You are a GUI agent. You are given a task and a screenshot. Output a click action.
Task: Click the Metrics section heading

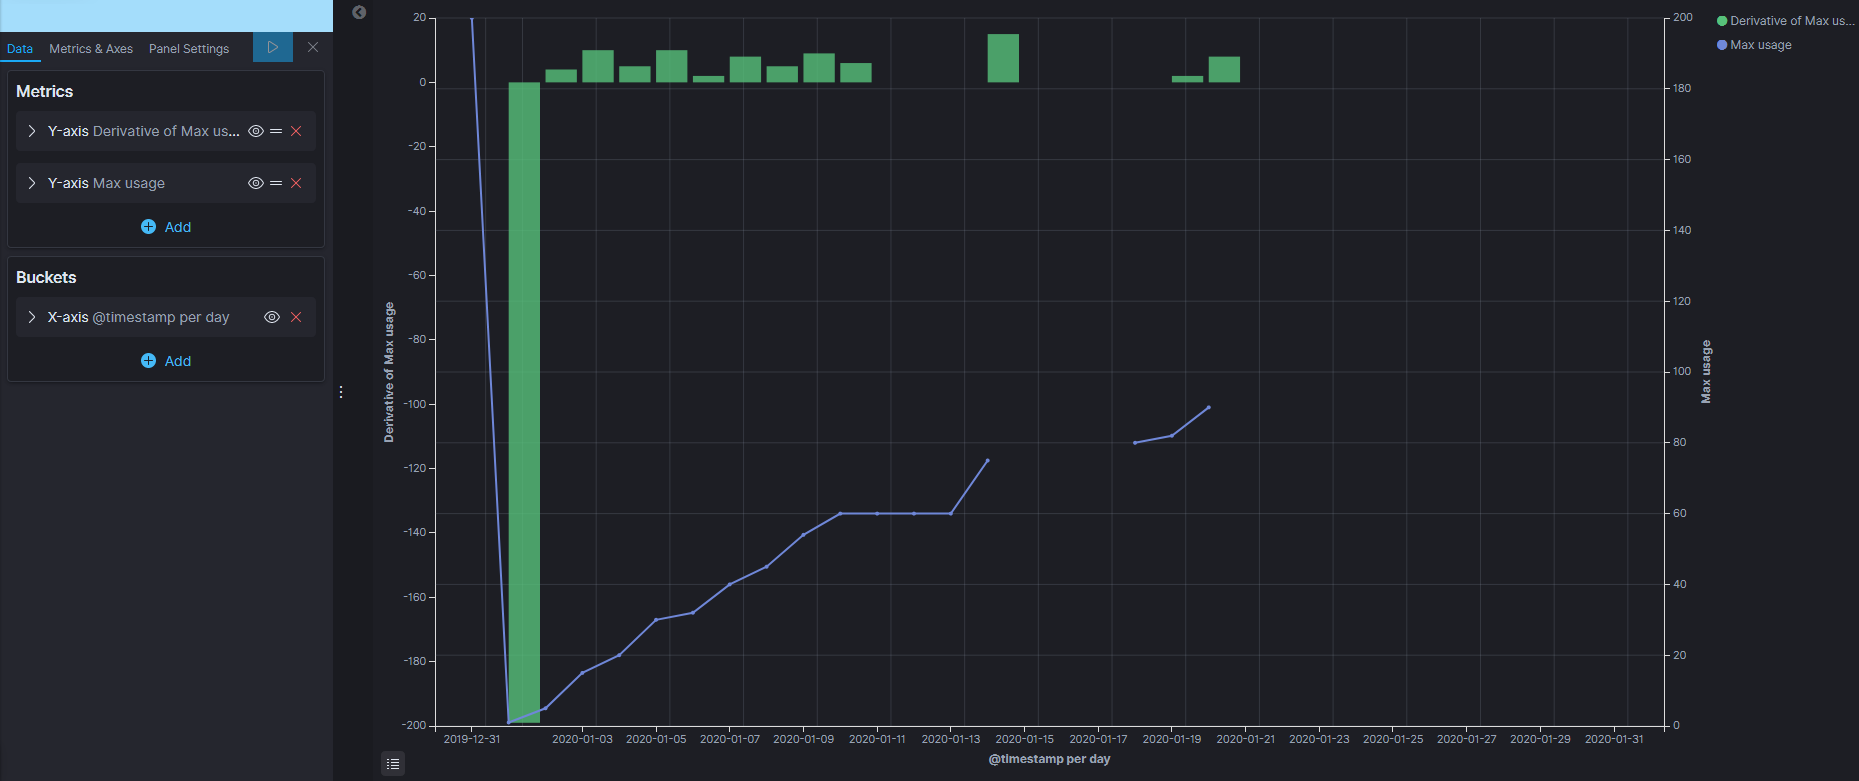pyautogui.click(x=45, y=91)
